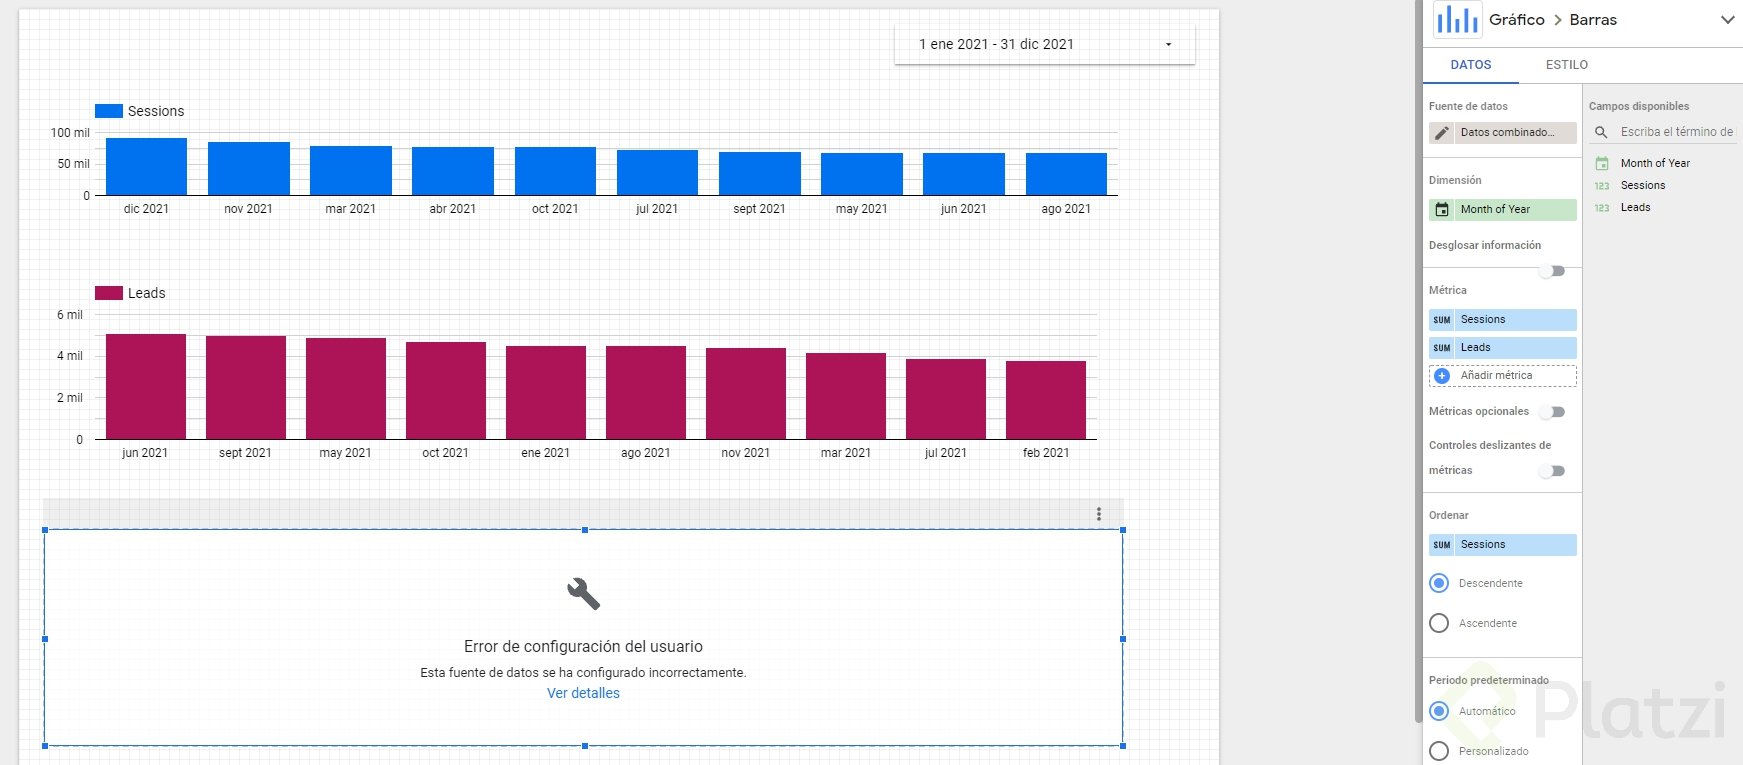This screenshot has height=765, width=1743.
Task: Click the dic 2021 Sessions bar
Action: click(146, 167)
